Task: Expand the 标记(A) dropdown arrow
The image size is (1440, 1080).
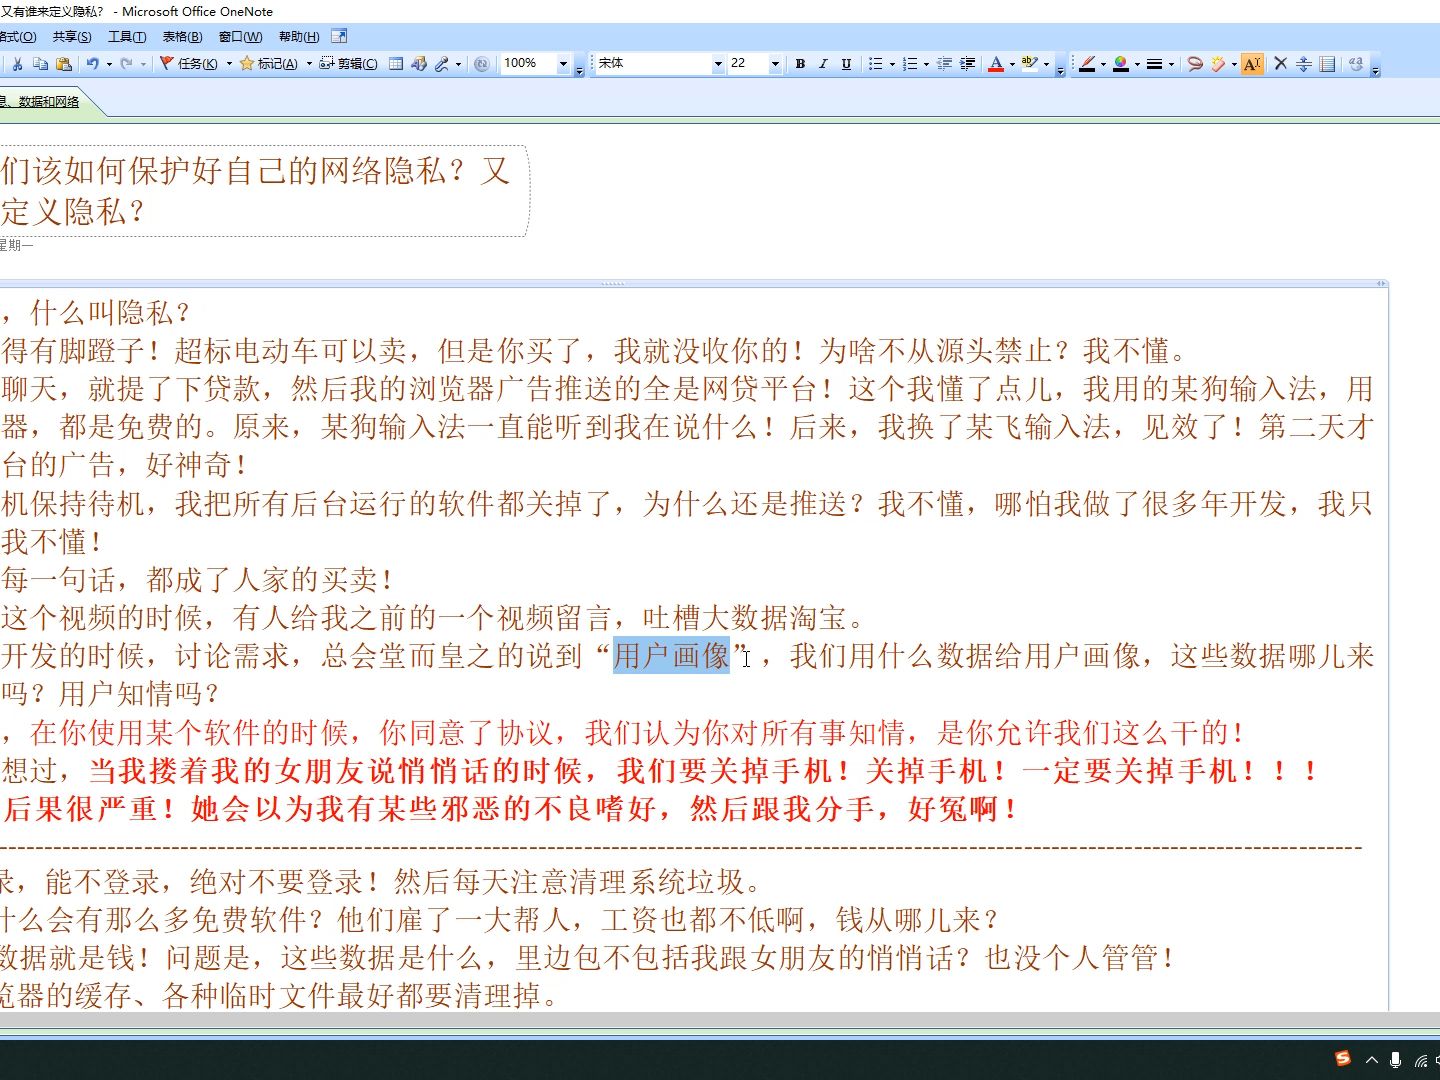Action: pos(309,63)
